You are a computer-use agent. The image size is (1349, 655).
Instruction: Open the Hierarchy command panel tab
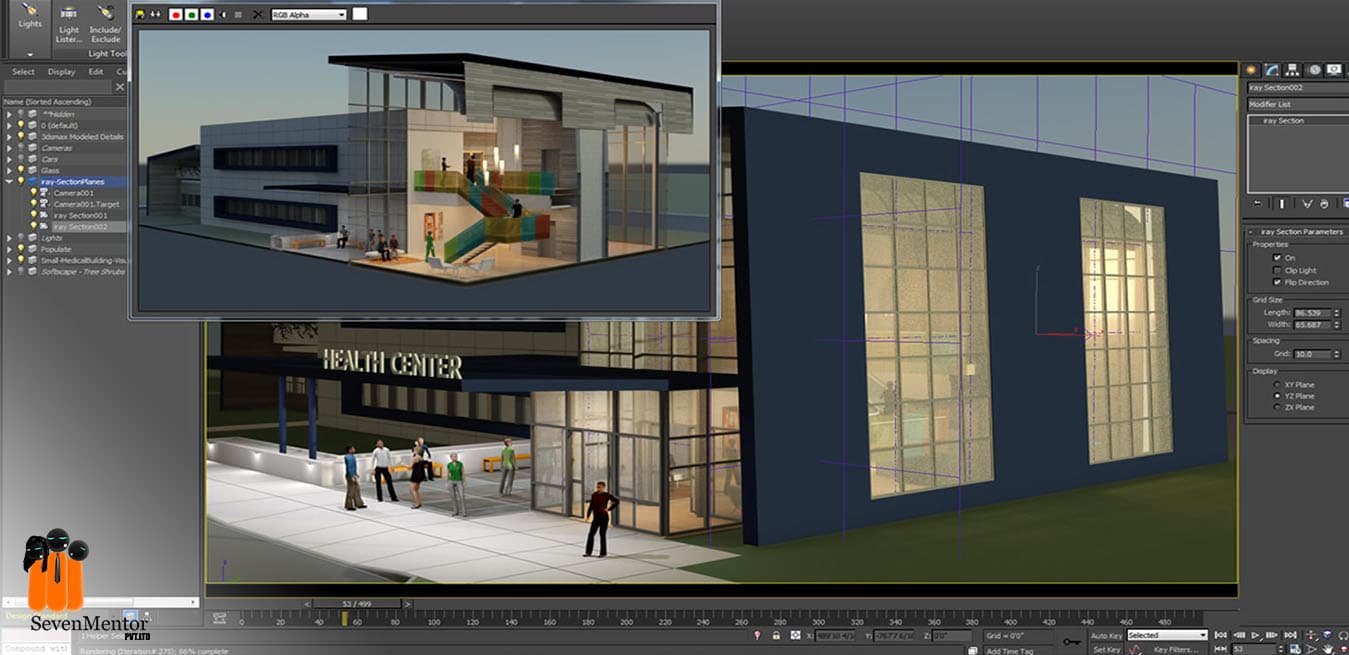[1293, 70]
